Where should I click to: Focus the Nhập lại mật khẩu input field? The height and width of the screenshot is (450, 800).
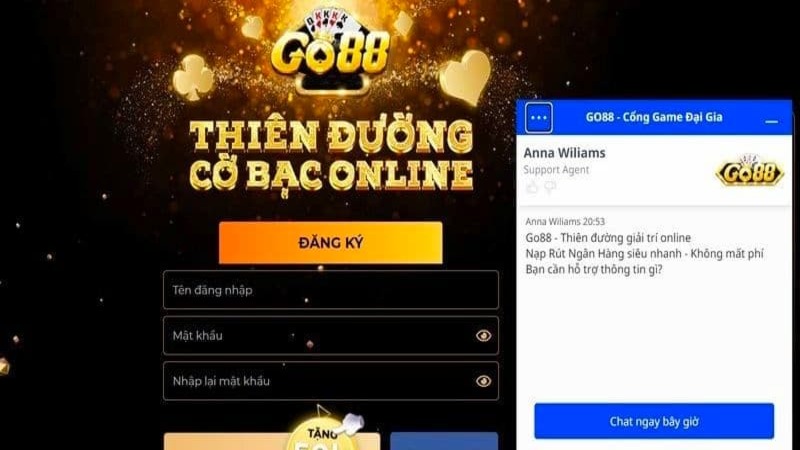click(x=331, y=381)
